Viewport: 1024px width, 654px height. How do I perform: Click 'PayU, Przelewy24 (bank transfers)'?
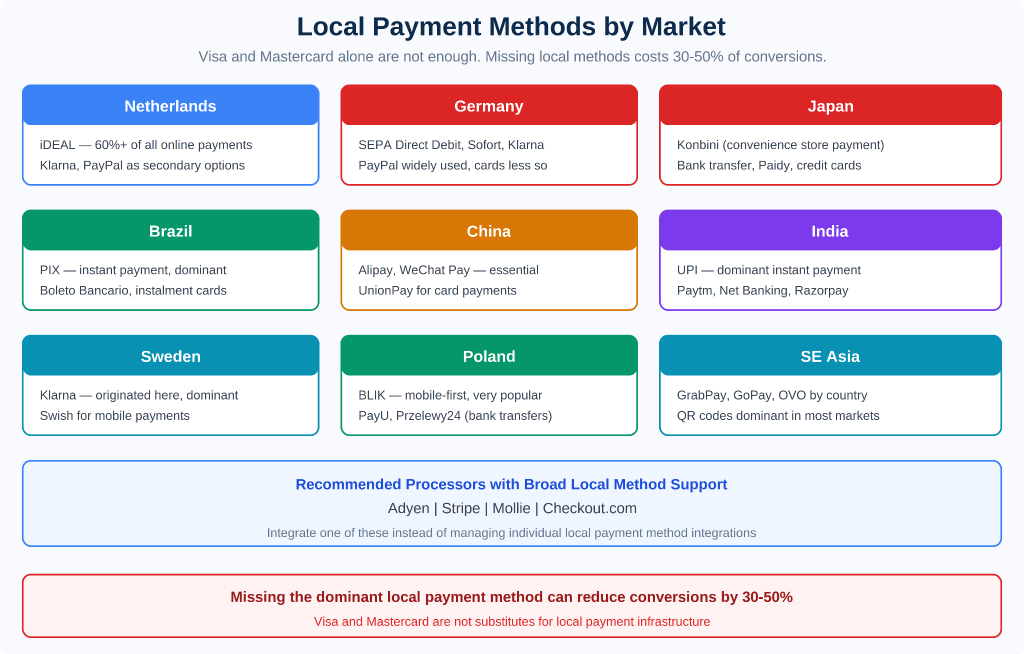coord(455,416)
